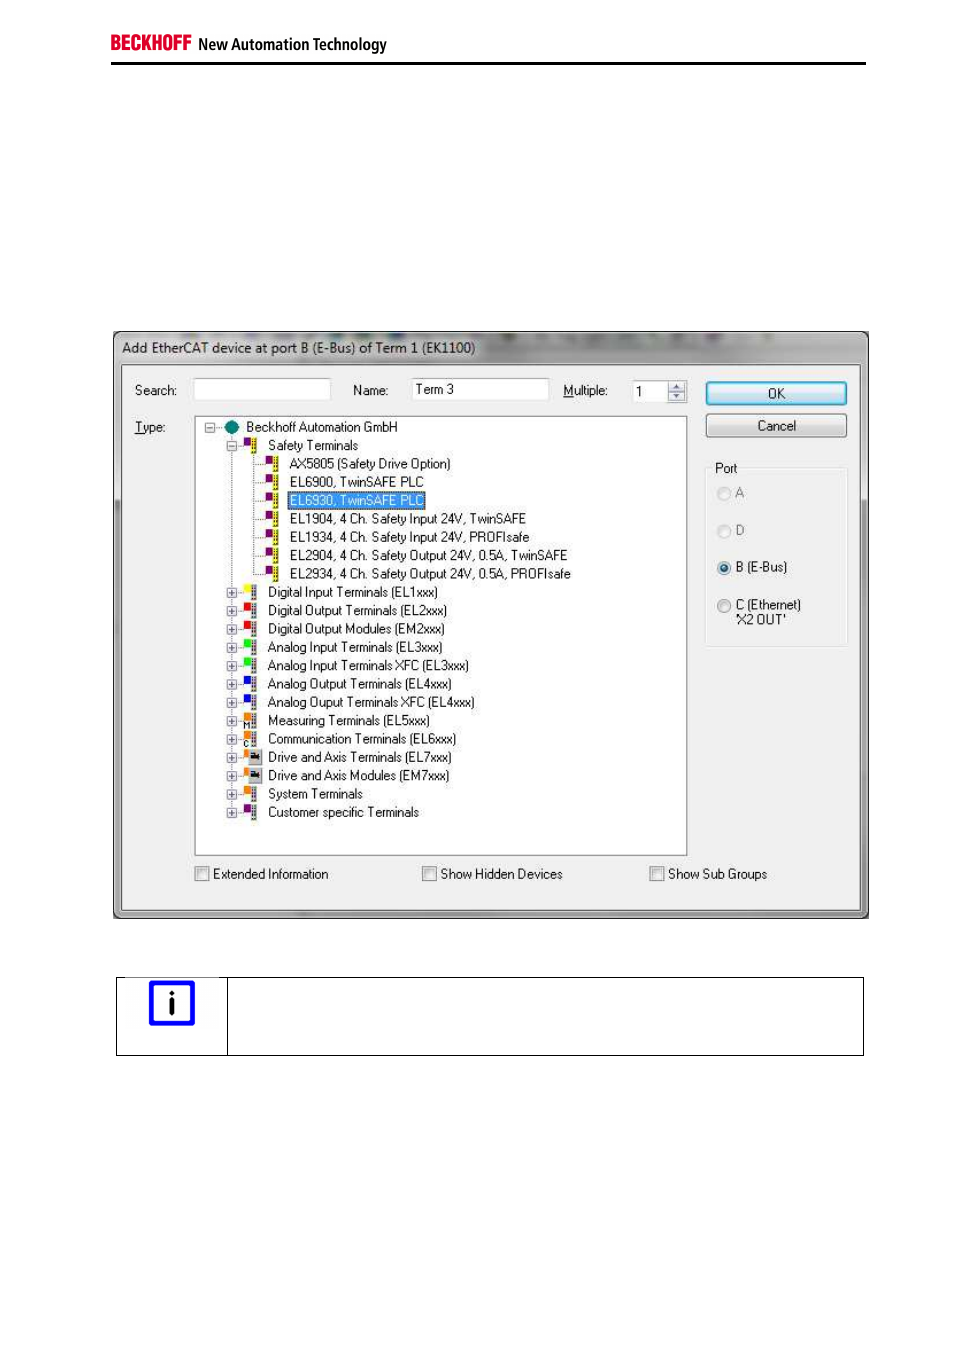Expand Analog Output Terminals (EL4xxx)
954x1351 pixels.
click(232, 685)
